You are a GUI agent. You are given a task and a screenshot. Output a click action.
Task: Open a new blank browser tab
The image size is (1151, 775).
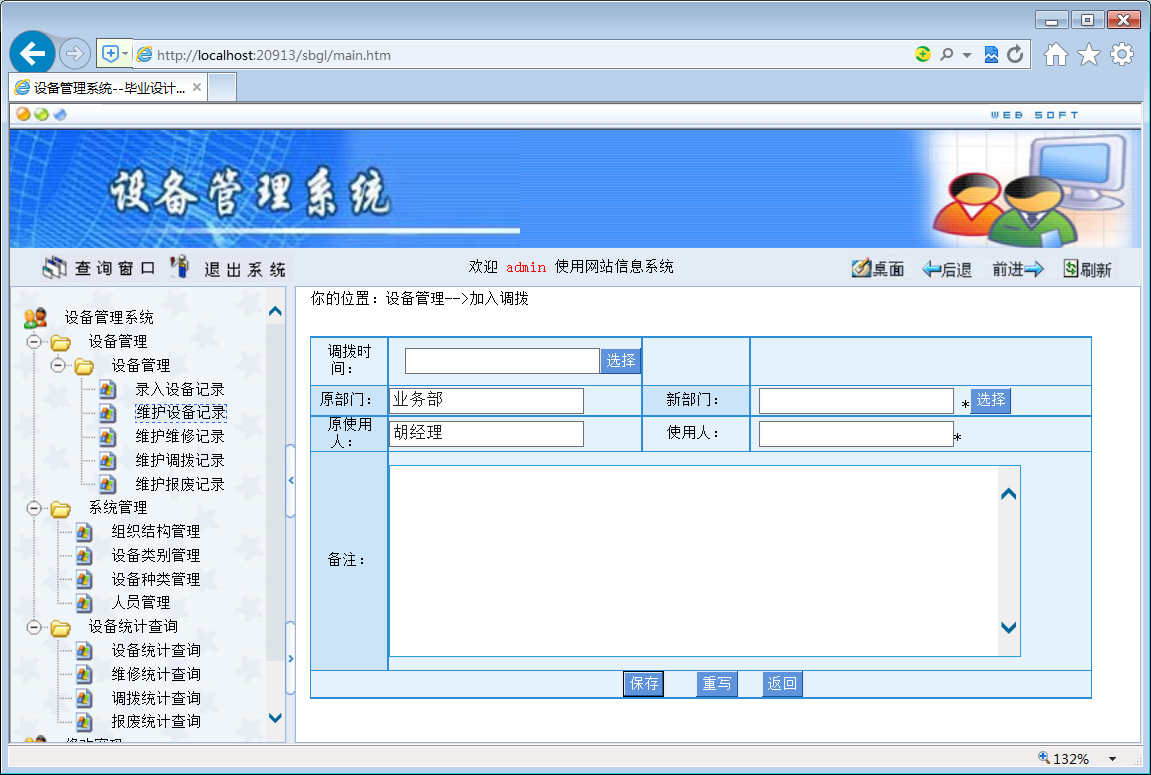[222, 88]
